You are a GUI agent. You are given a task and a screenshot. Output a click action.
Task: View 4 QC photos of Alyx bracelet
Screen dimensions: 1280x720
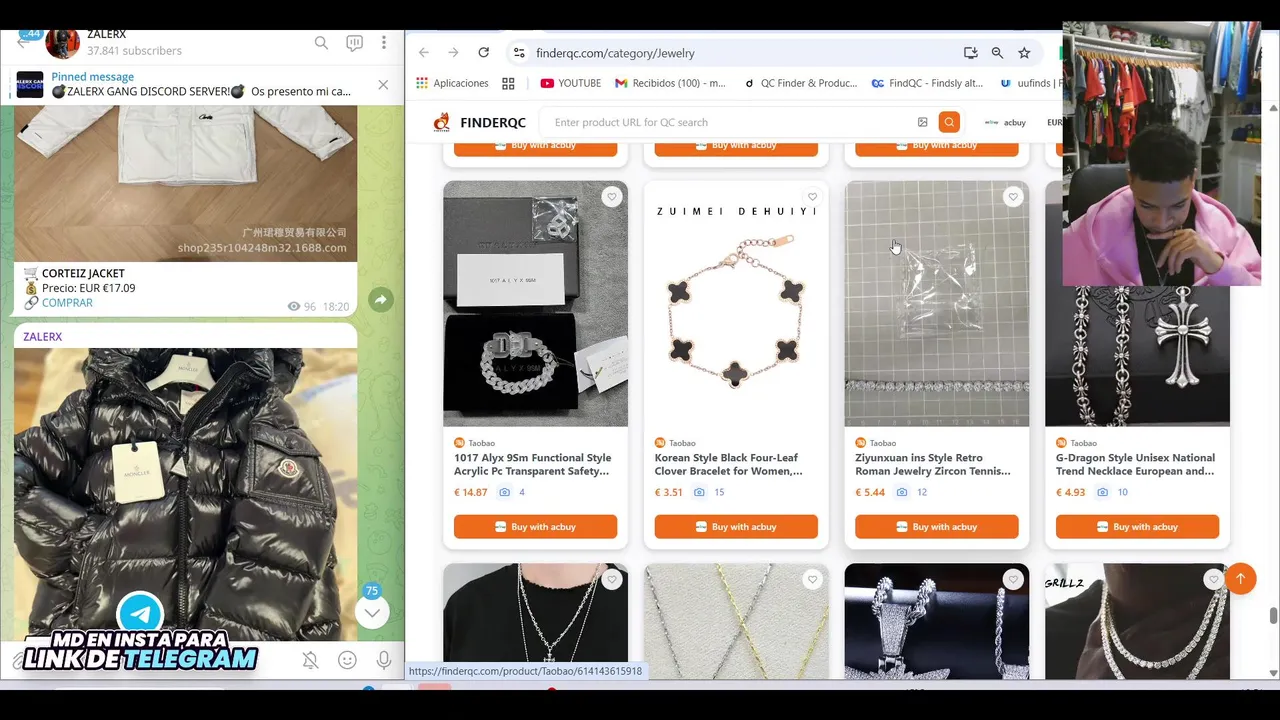coord(511,492)
